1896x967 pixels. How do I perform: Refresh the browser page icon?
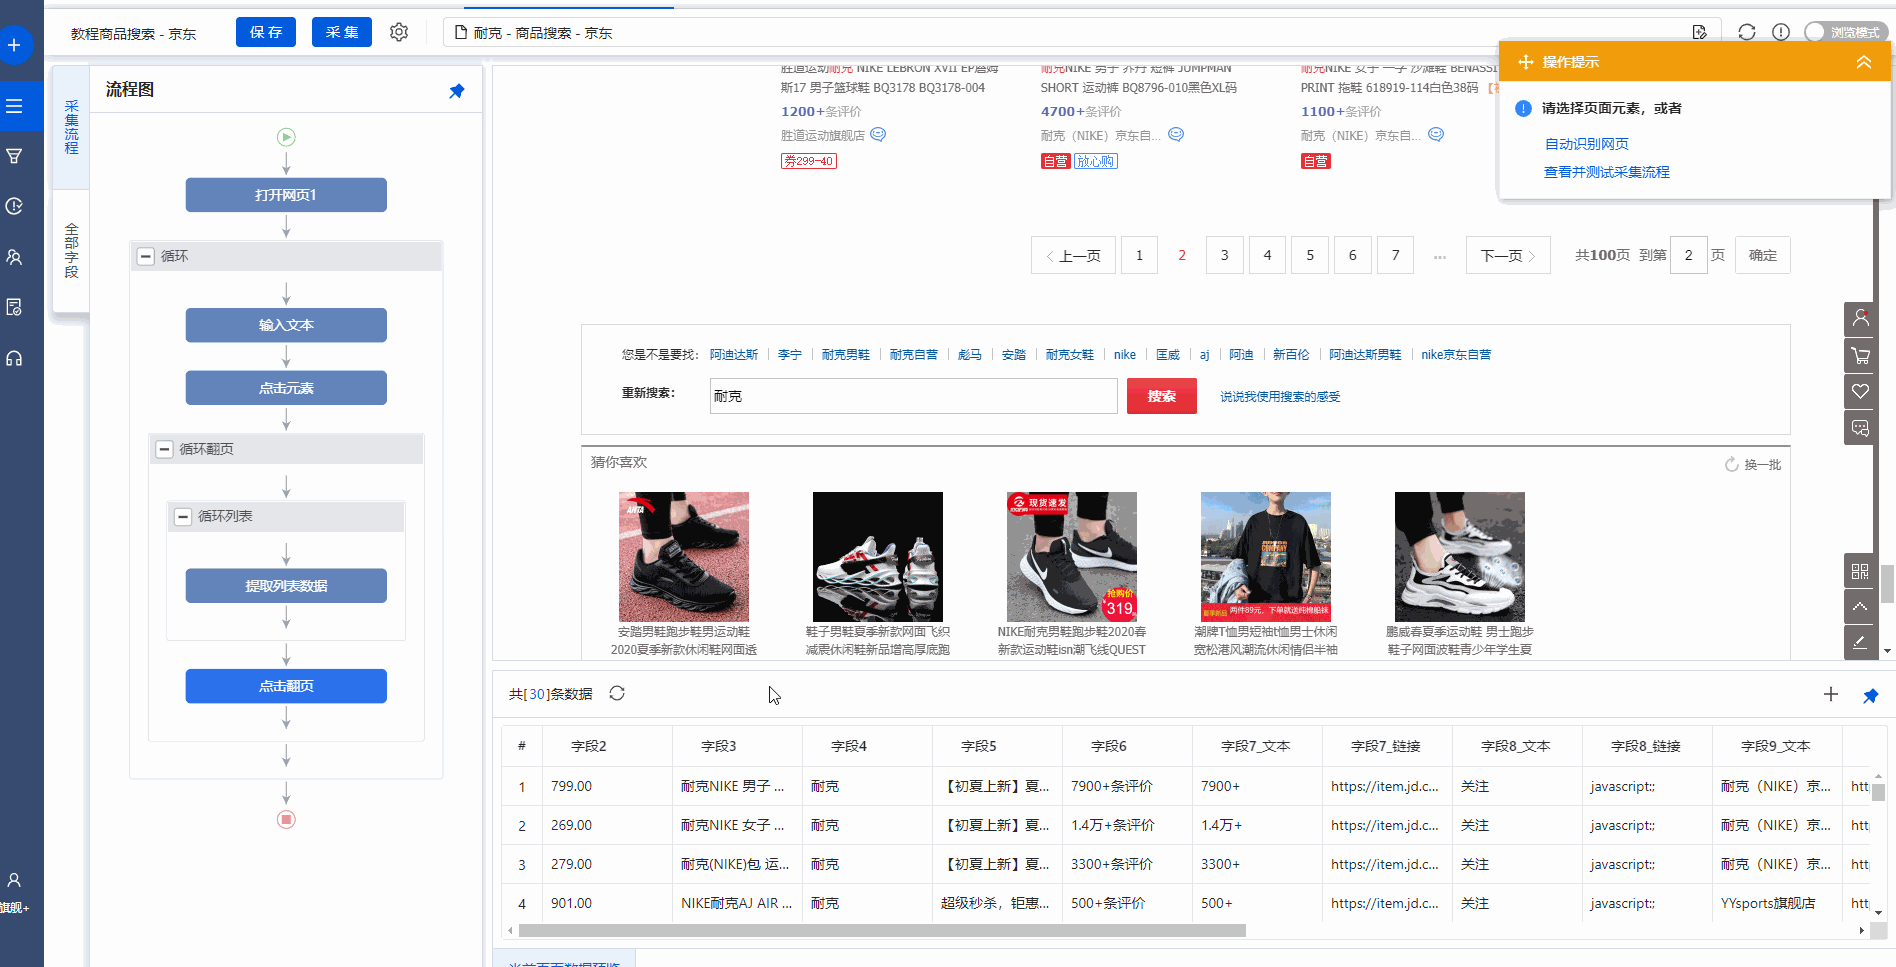[1747, 32]
